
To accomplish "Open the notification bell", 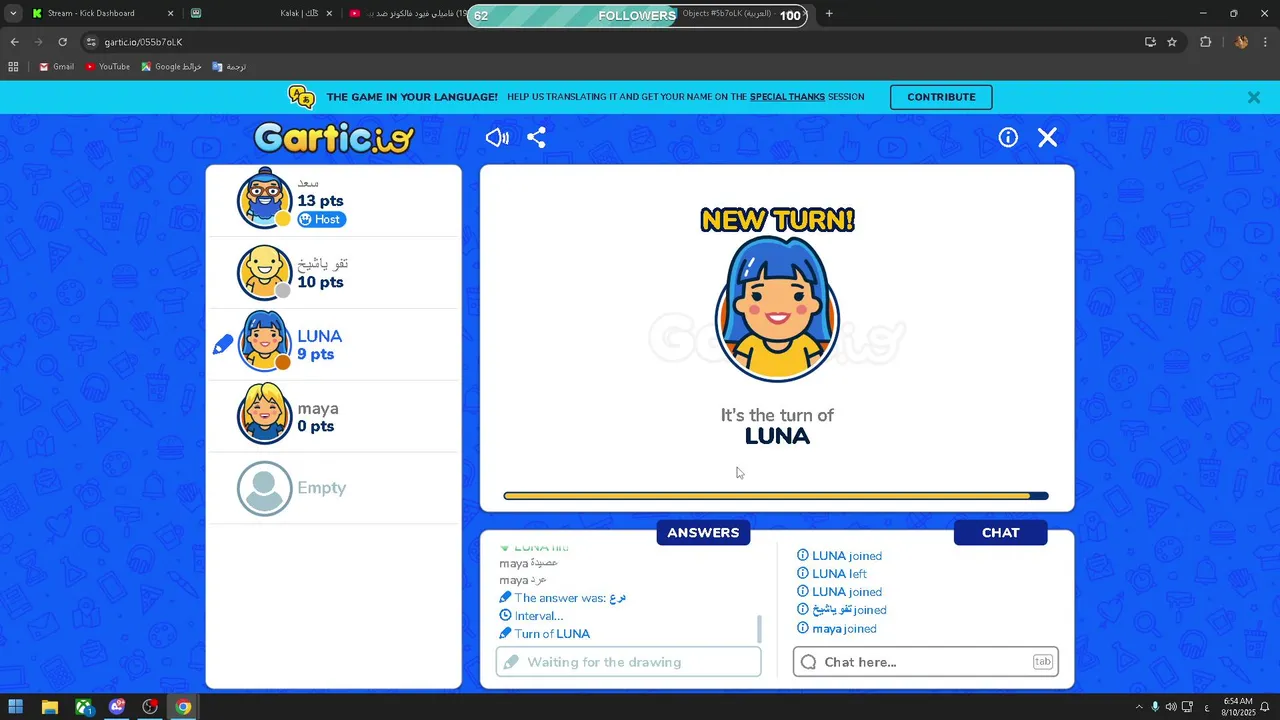I will 1264,707.
